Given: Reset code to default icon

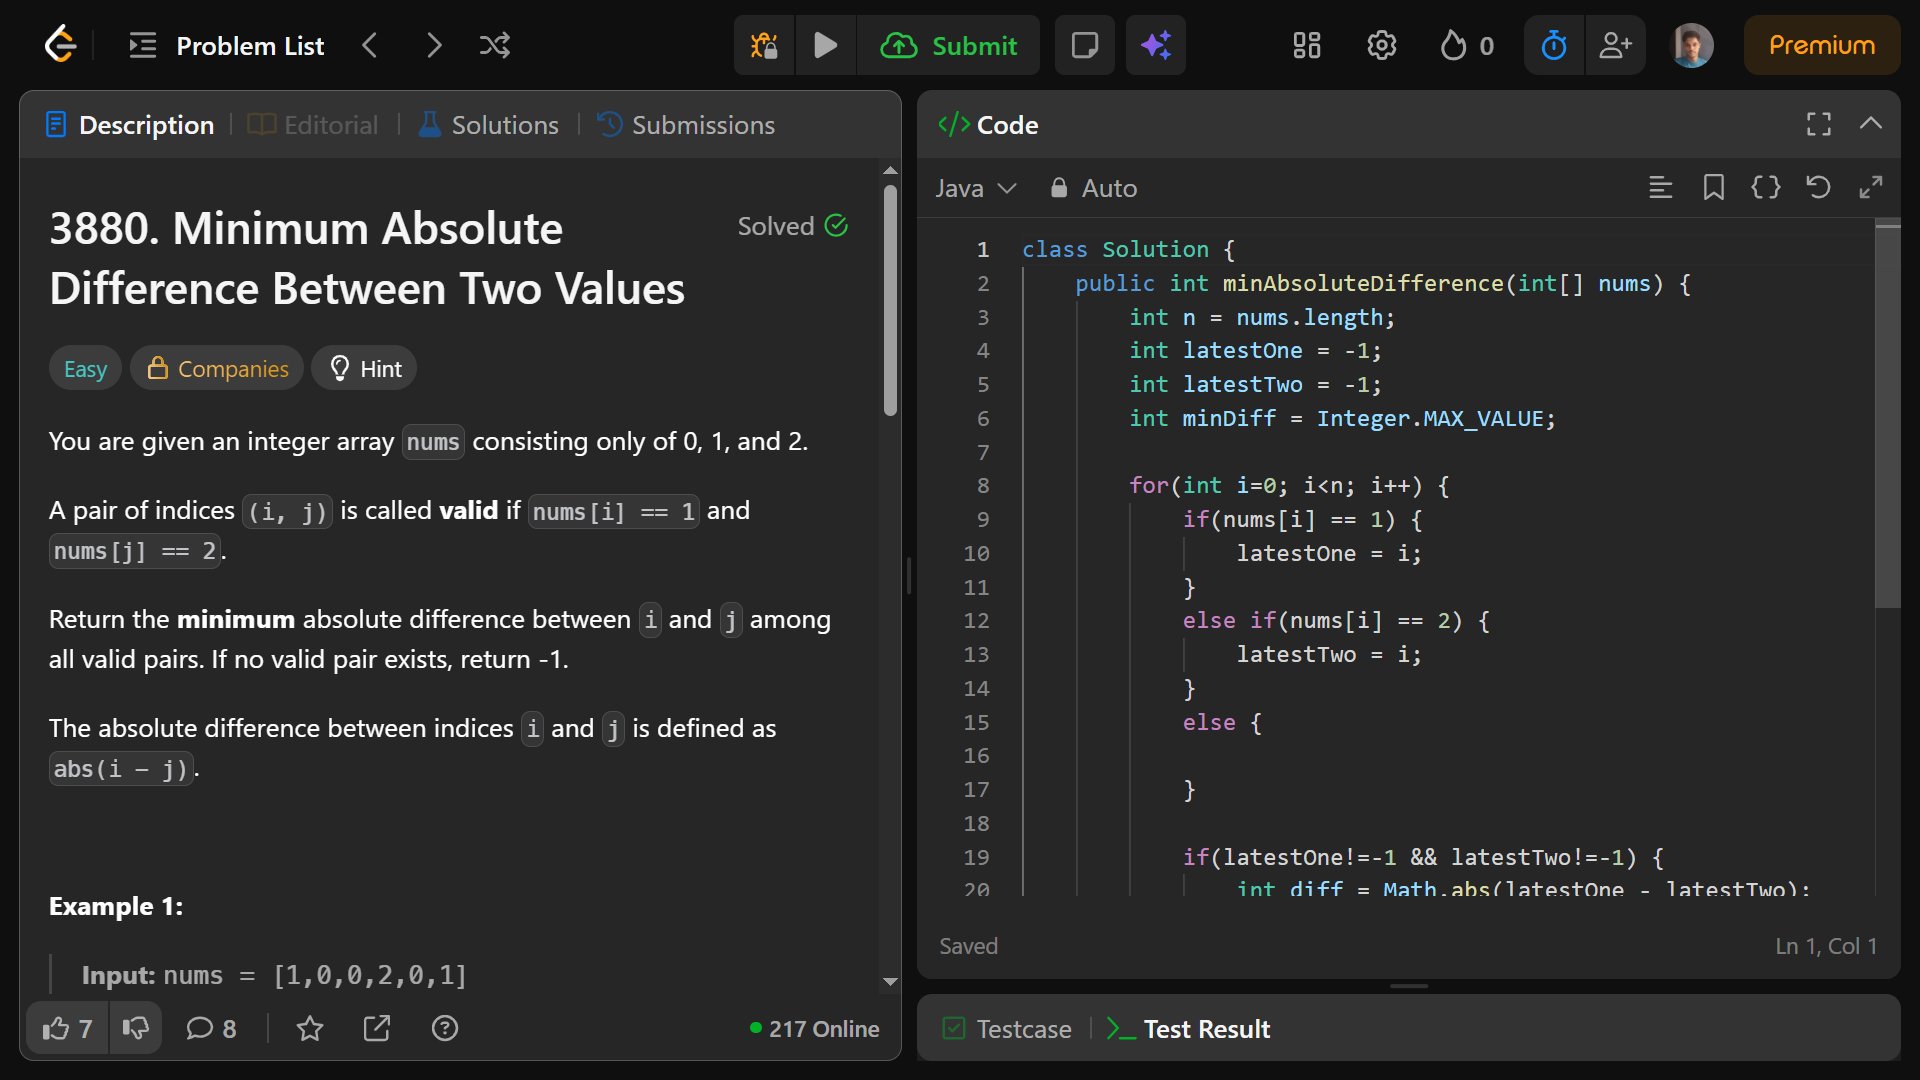Looking at the screenshot, I should 1818,188.
